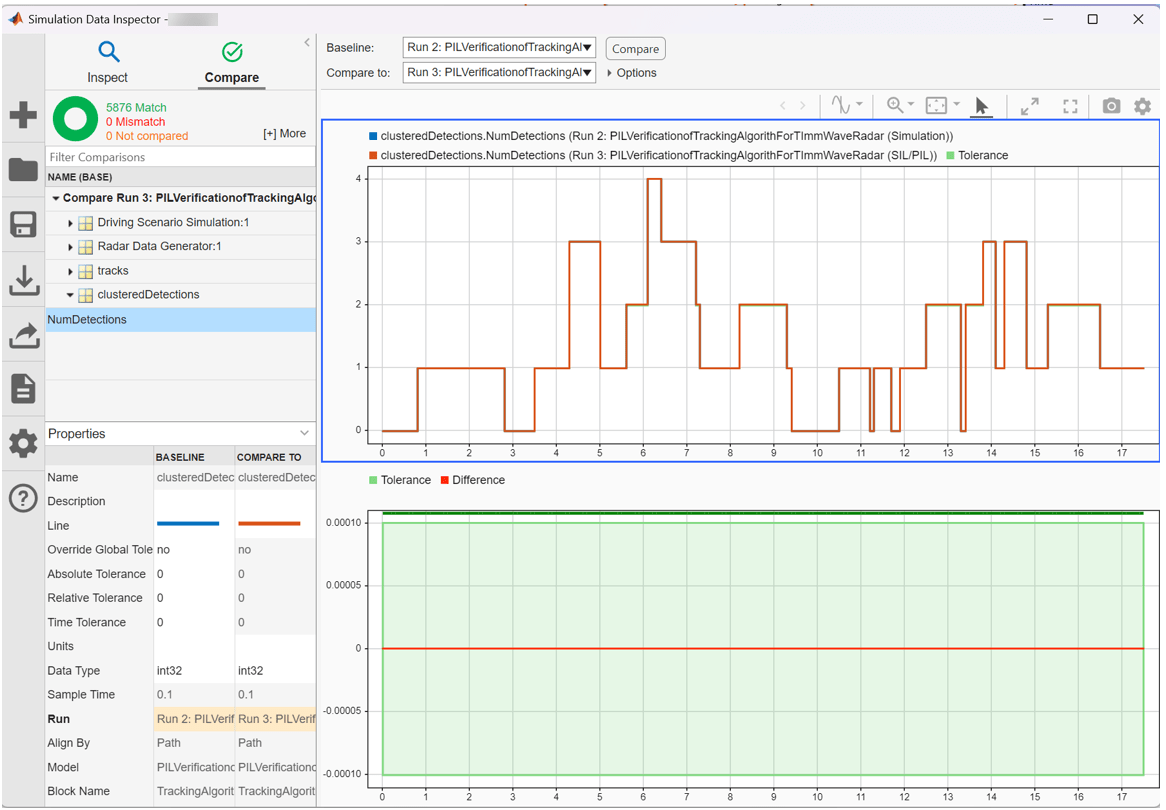
Task: Switch to the Inspect tab
Action: click(x=108, y=62)
